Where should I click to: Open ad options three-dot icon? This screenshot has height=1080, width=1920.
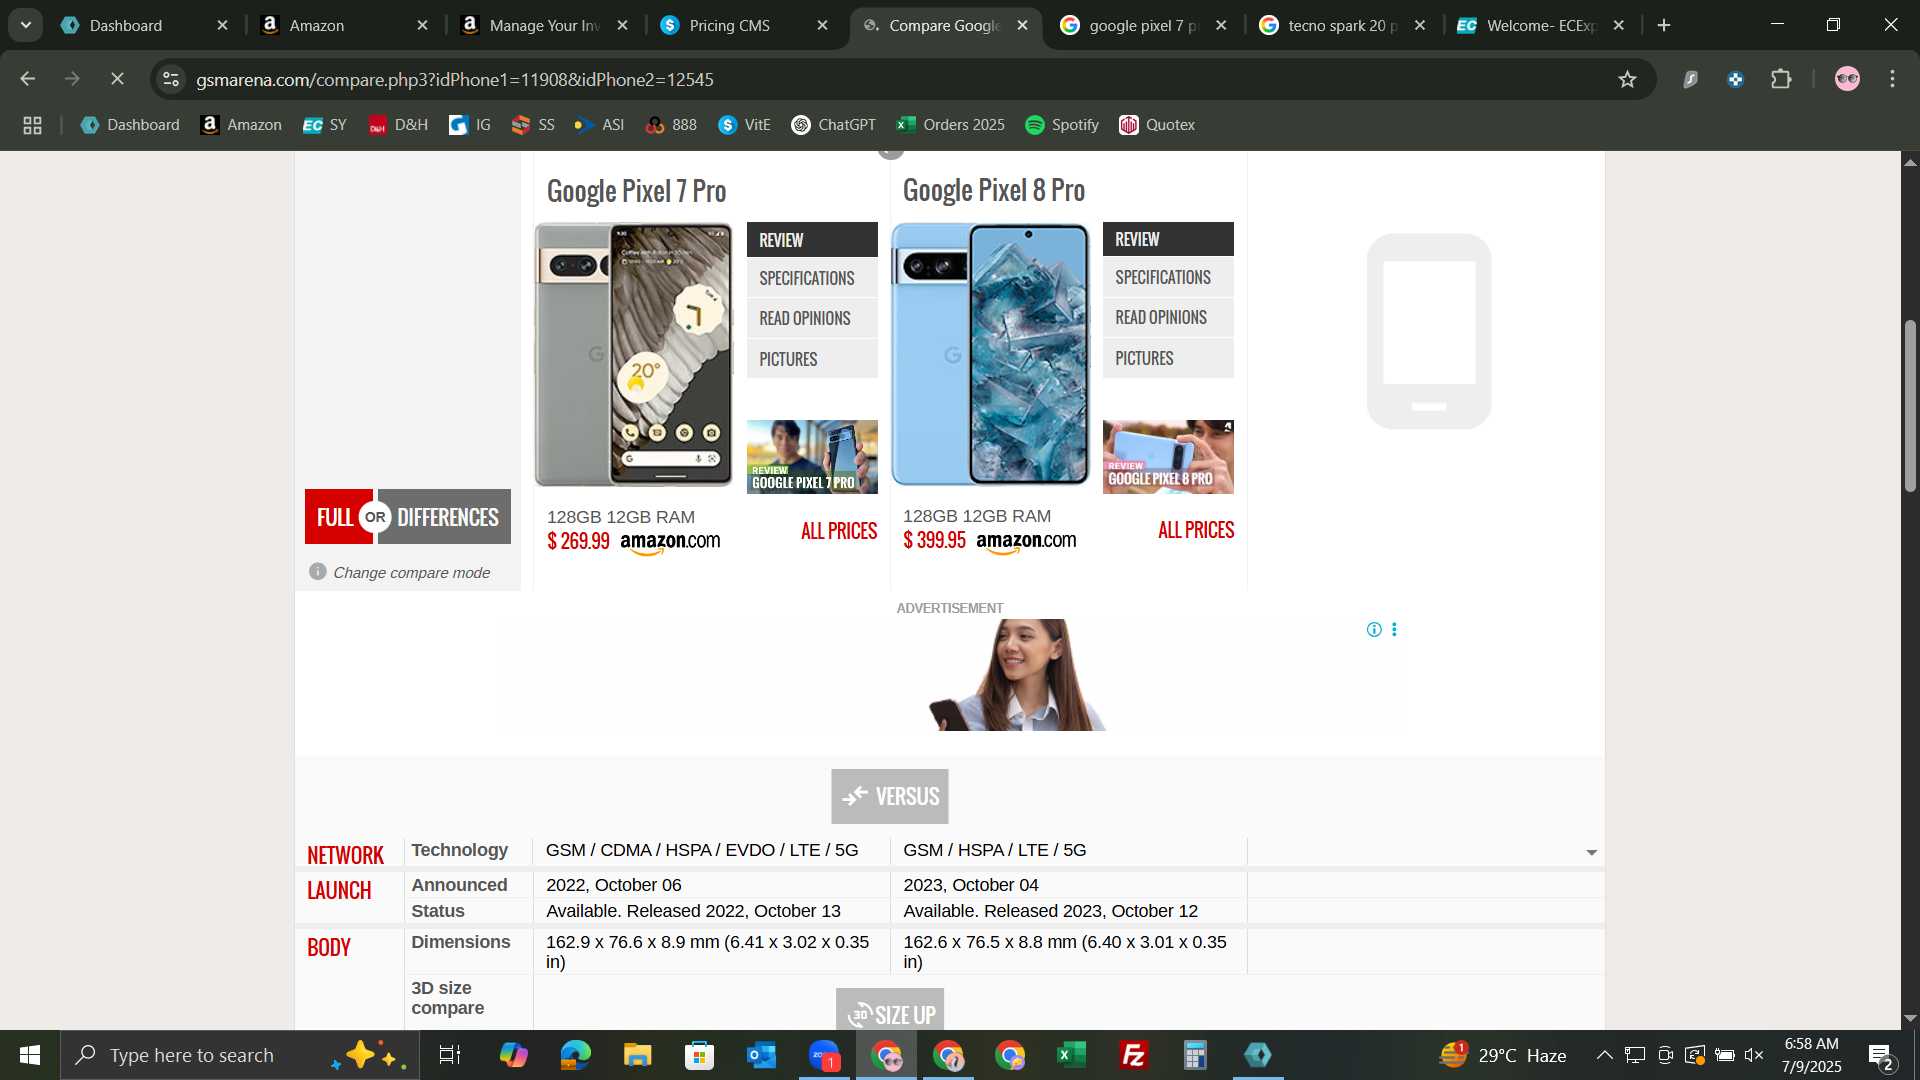[1394, 630]
